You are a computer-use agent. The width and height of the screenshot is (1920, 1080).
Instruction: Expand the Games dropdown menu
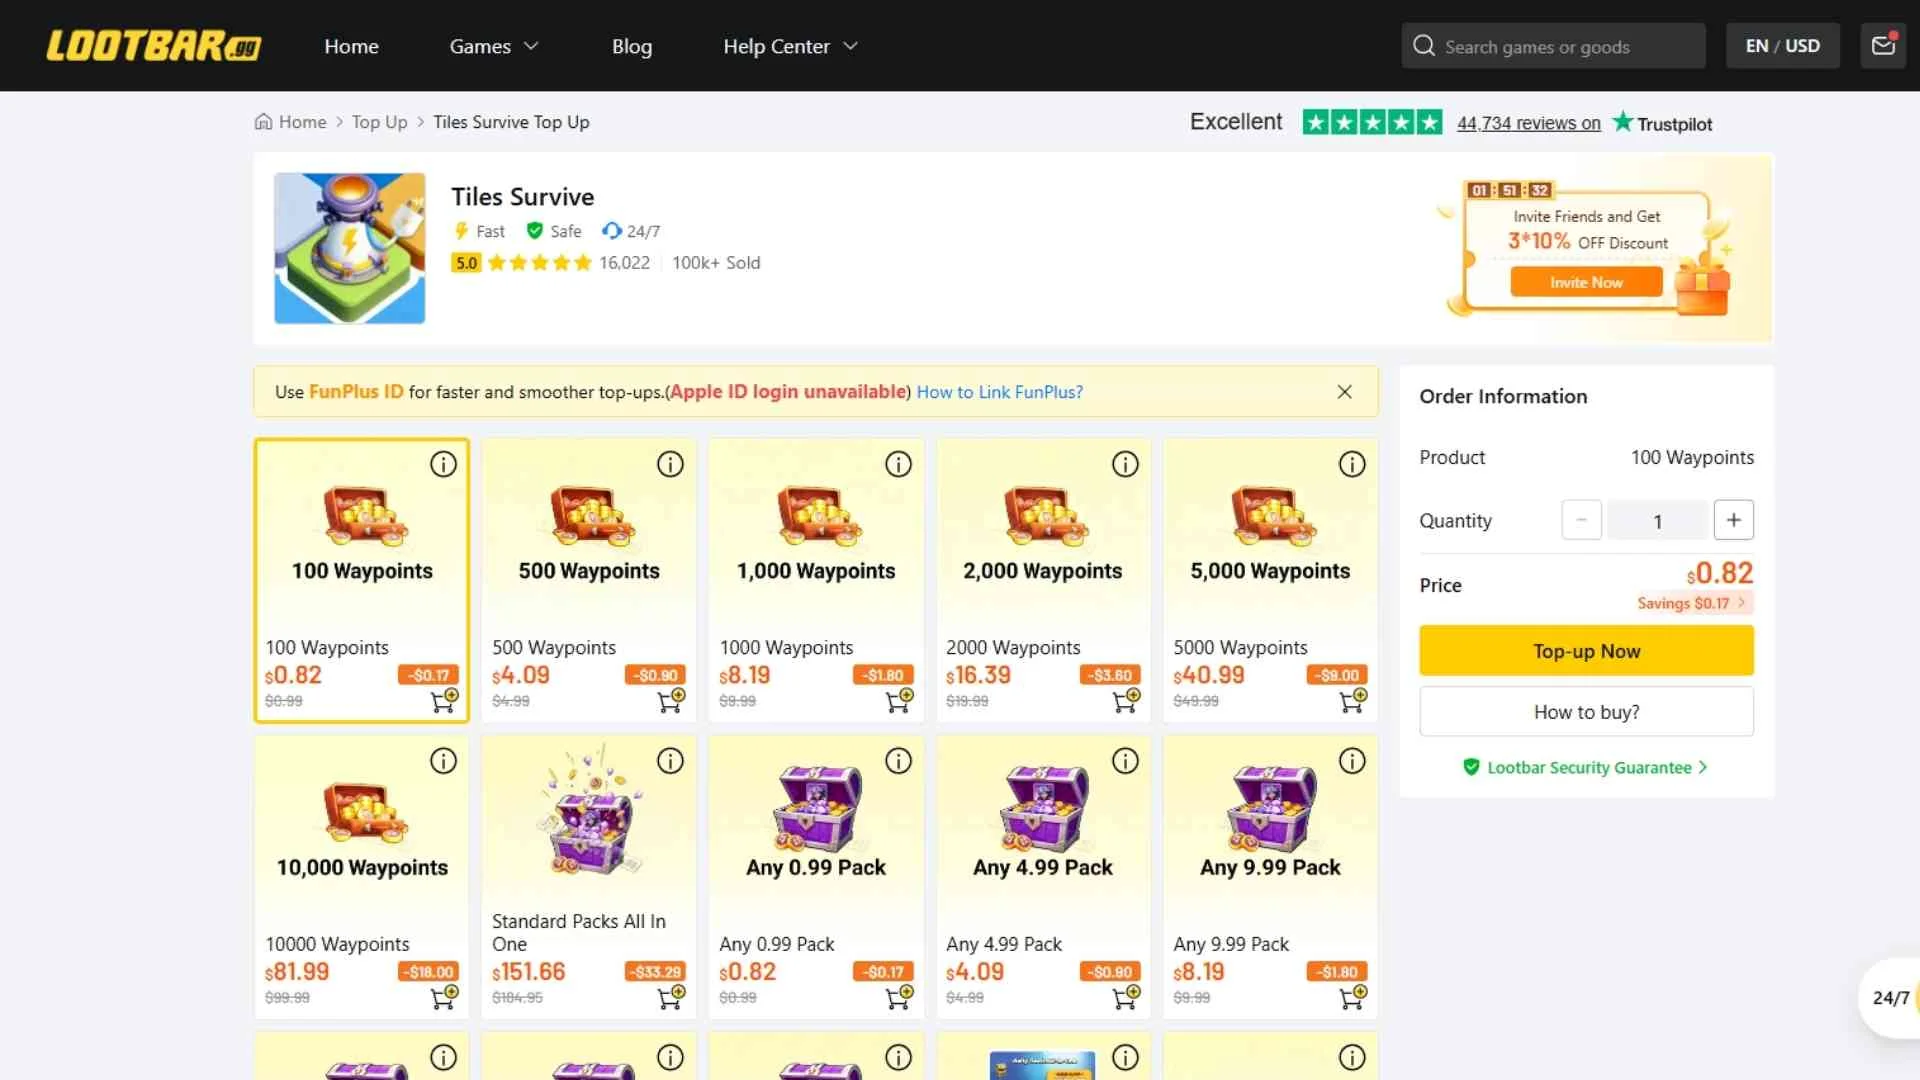pyautogui.click(x=494, y=46)
